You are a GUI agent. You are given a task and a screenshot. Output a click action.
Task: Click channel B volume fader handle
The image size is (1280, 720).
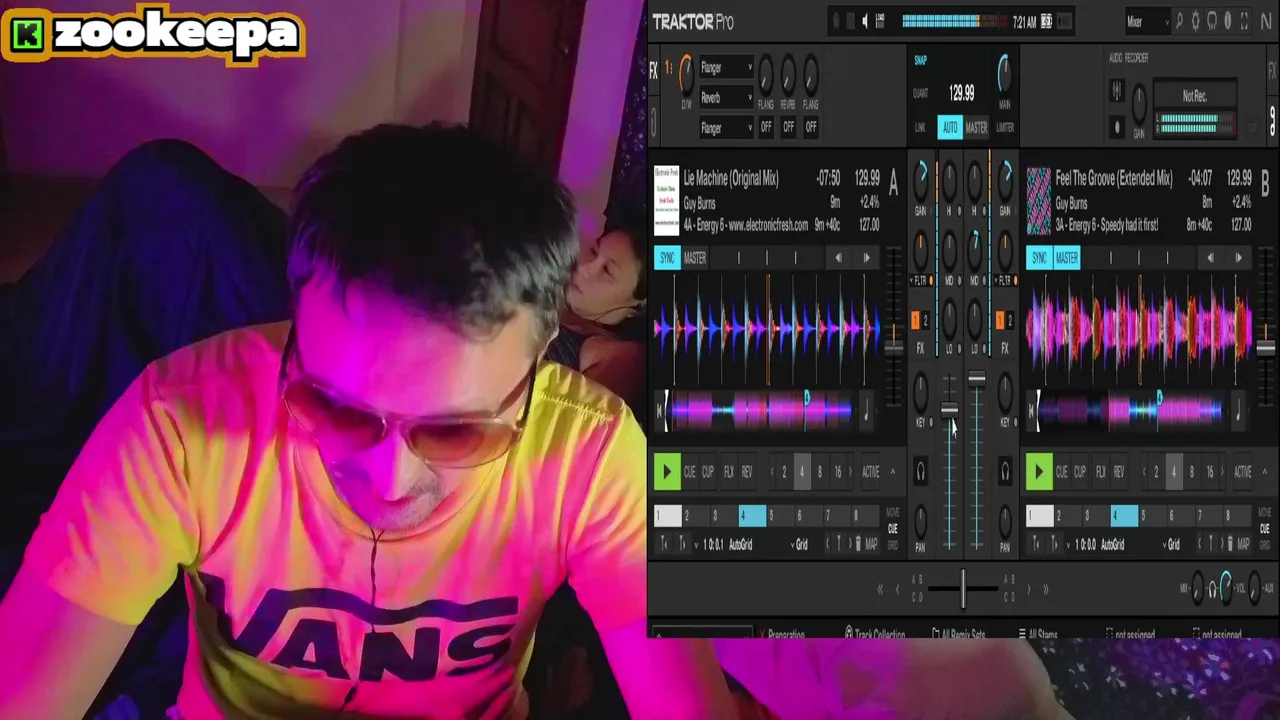(977, 379)
